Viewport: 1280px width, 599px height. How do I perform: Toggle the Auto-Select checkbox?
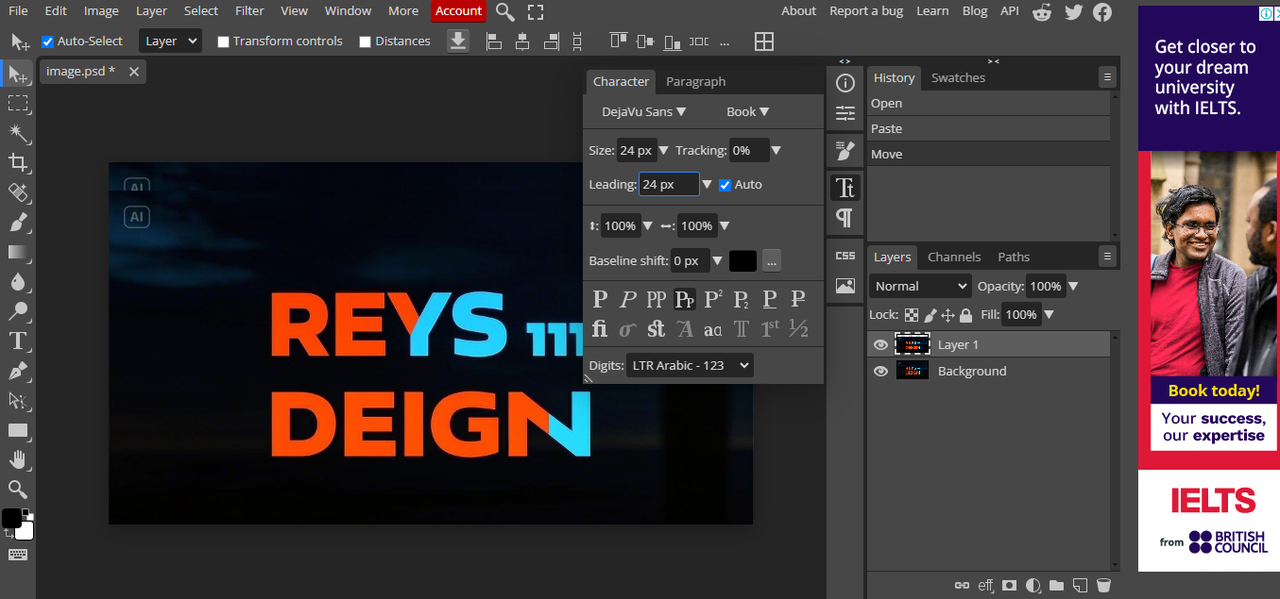click(x=47, y=42)
